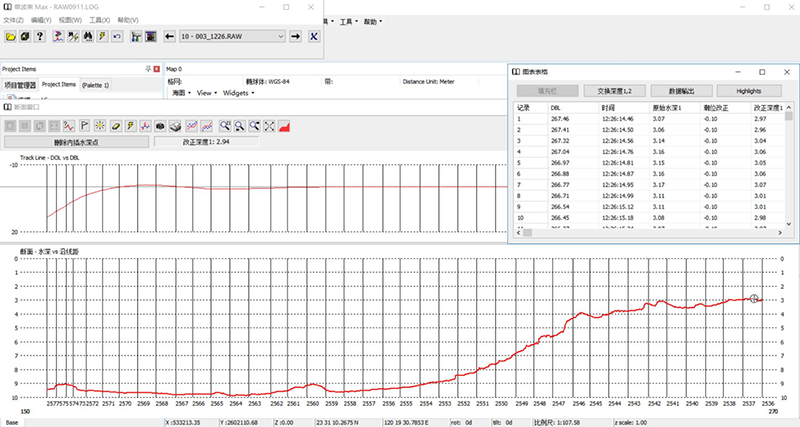Click the circled marker on depth profile
This screenshot has height=427, width=800.
point(756,298)
